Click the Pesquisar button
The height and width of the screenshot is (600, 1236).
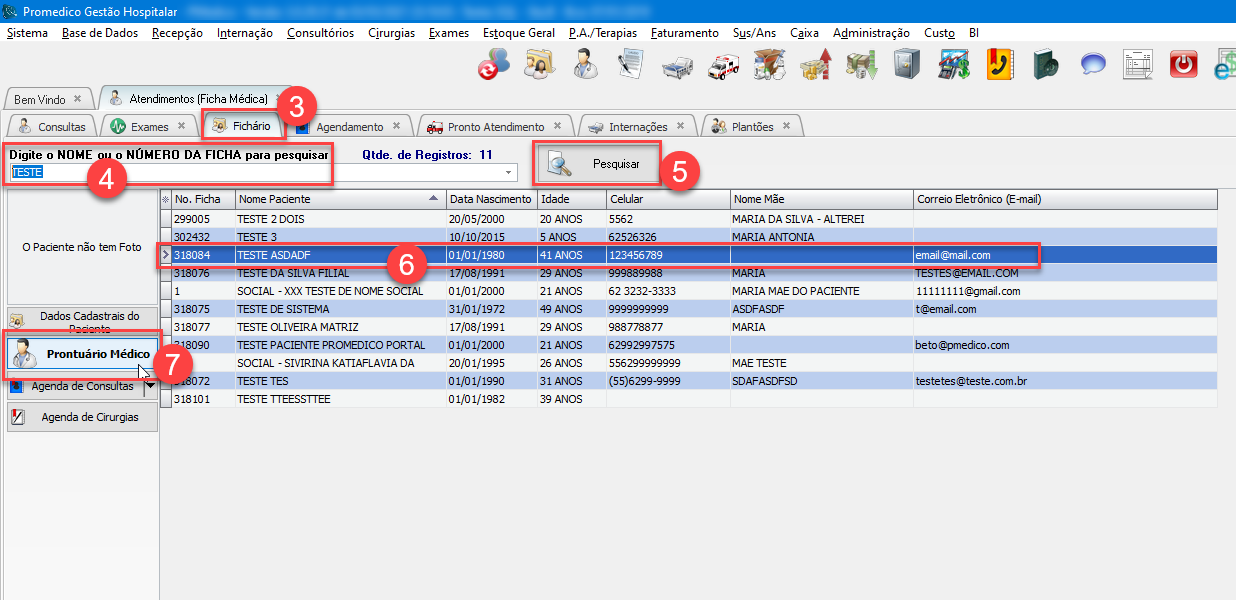[x=597, y=164]
